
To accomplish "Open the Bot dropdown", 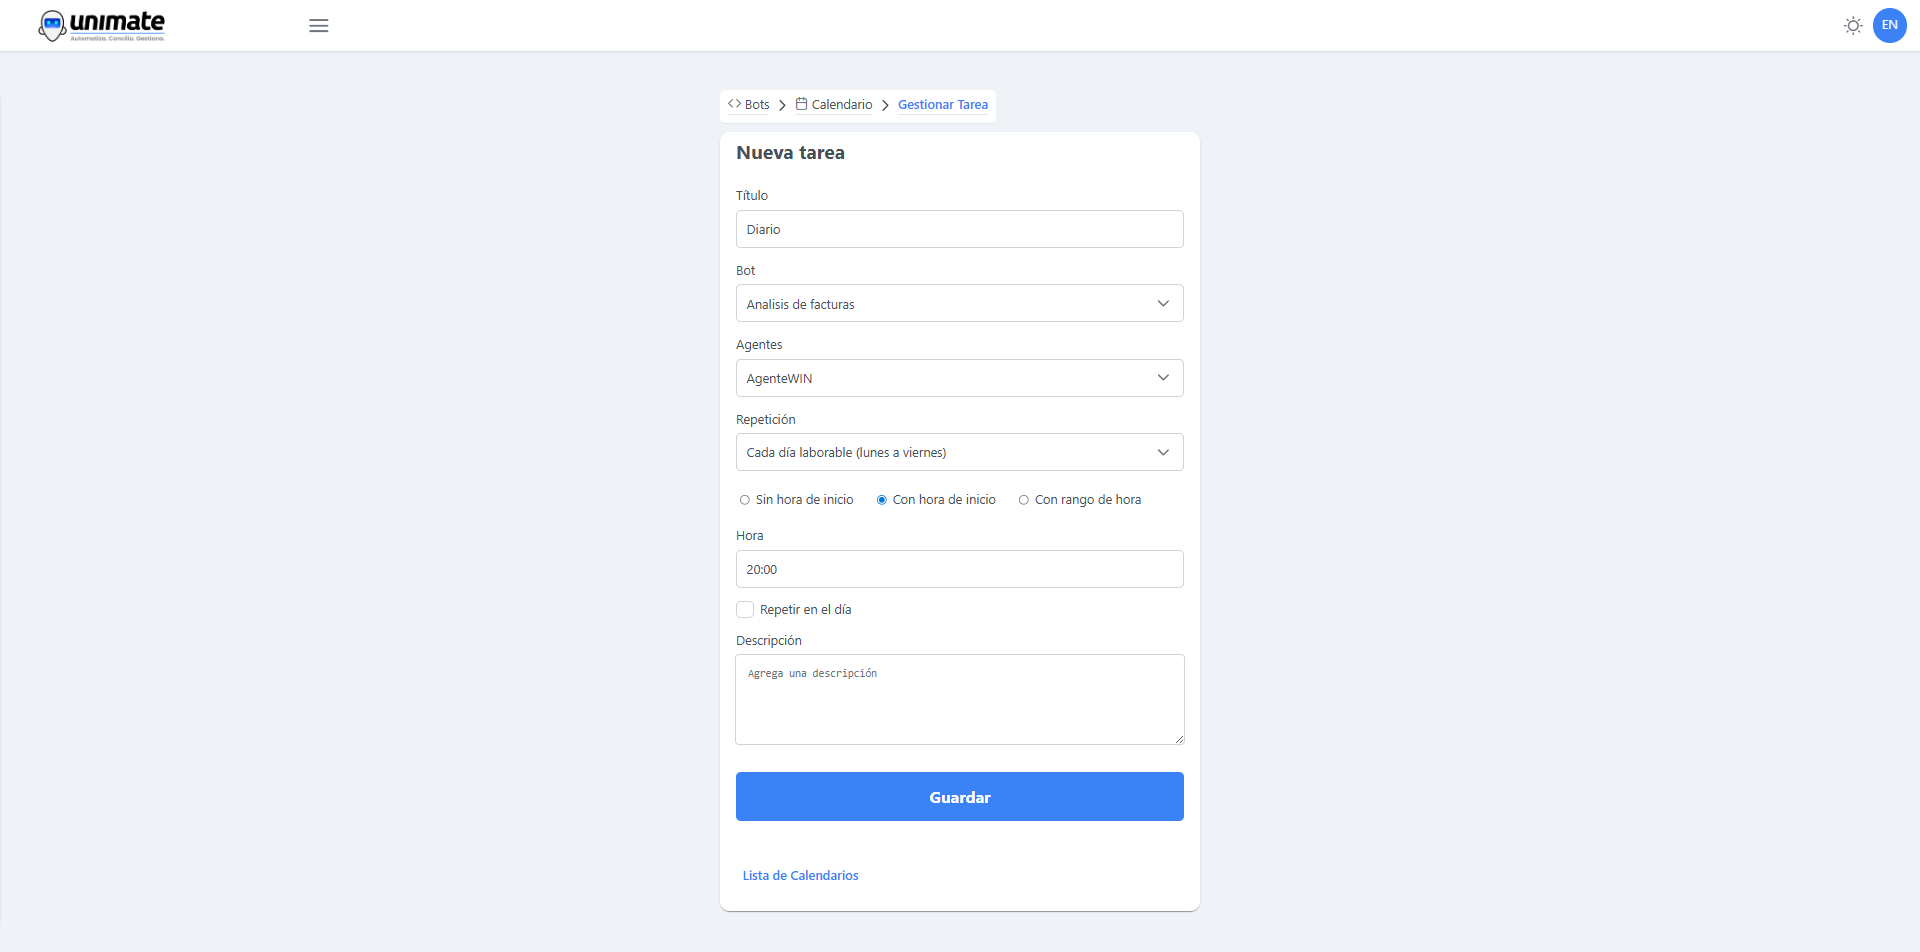I will pyautogui.click(x=959, y=304).
